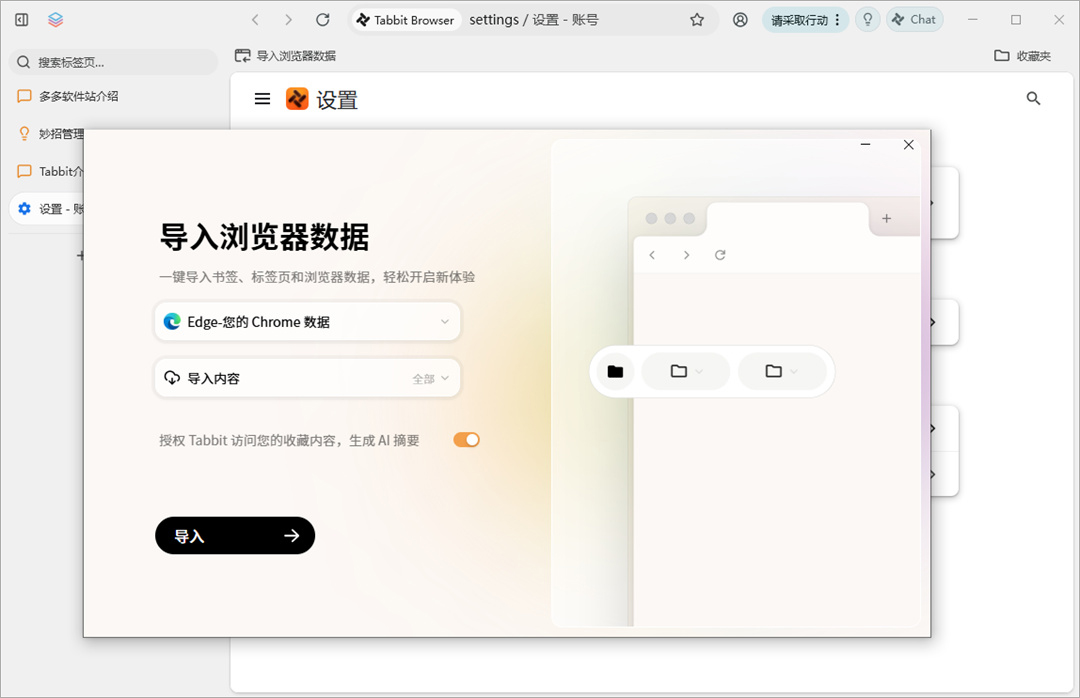Open the profile avatar icon in title bar
The width and height of the screenshot is (1080, 698).
click(x=740, y=19)
